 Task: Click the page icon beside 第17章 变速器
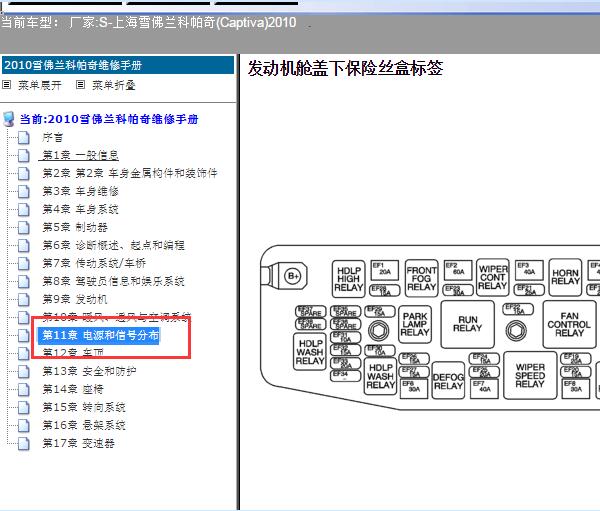click(x=24, y=443)
